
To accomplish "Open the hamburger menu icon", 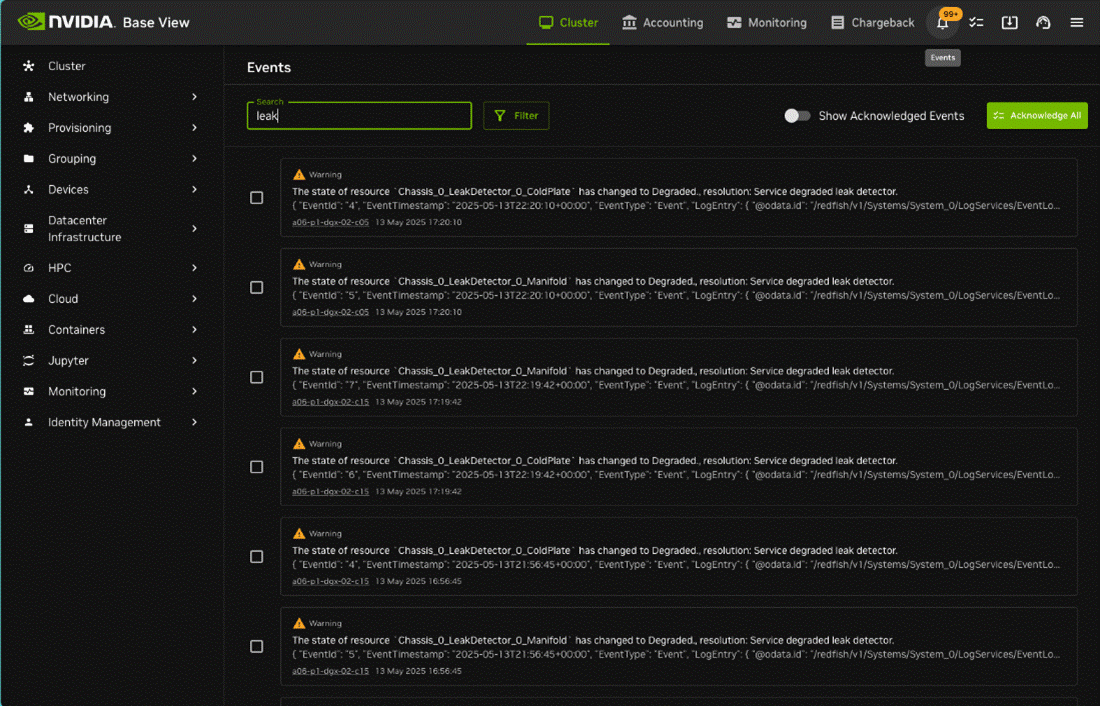I will tap(1077, 23).
